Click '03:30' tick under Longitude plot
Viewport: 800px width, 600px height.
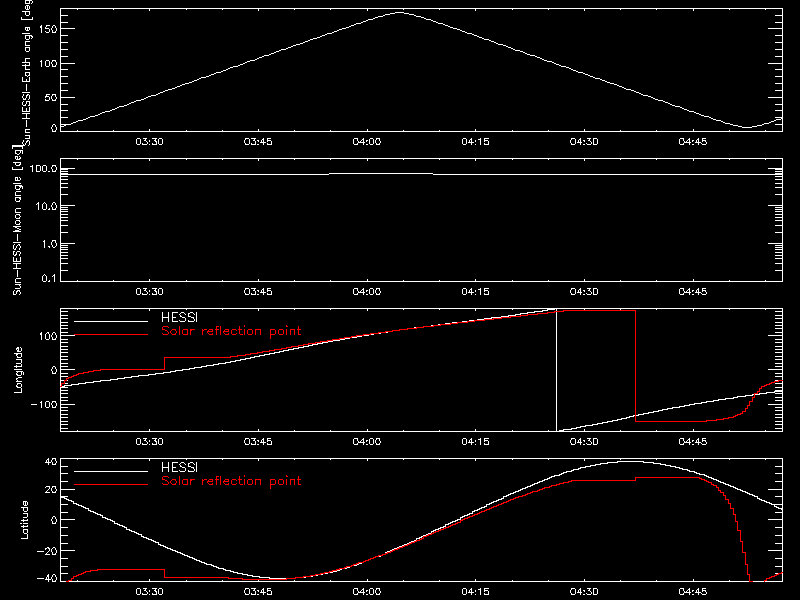[149, 441]
